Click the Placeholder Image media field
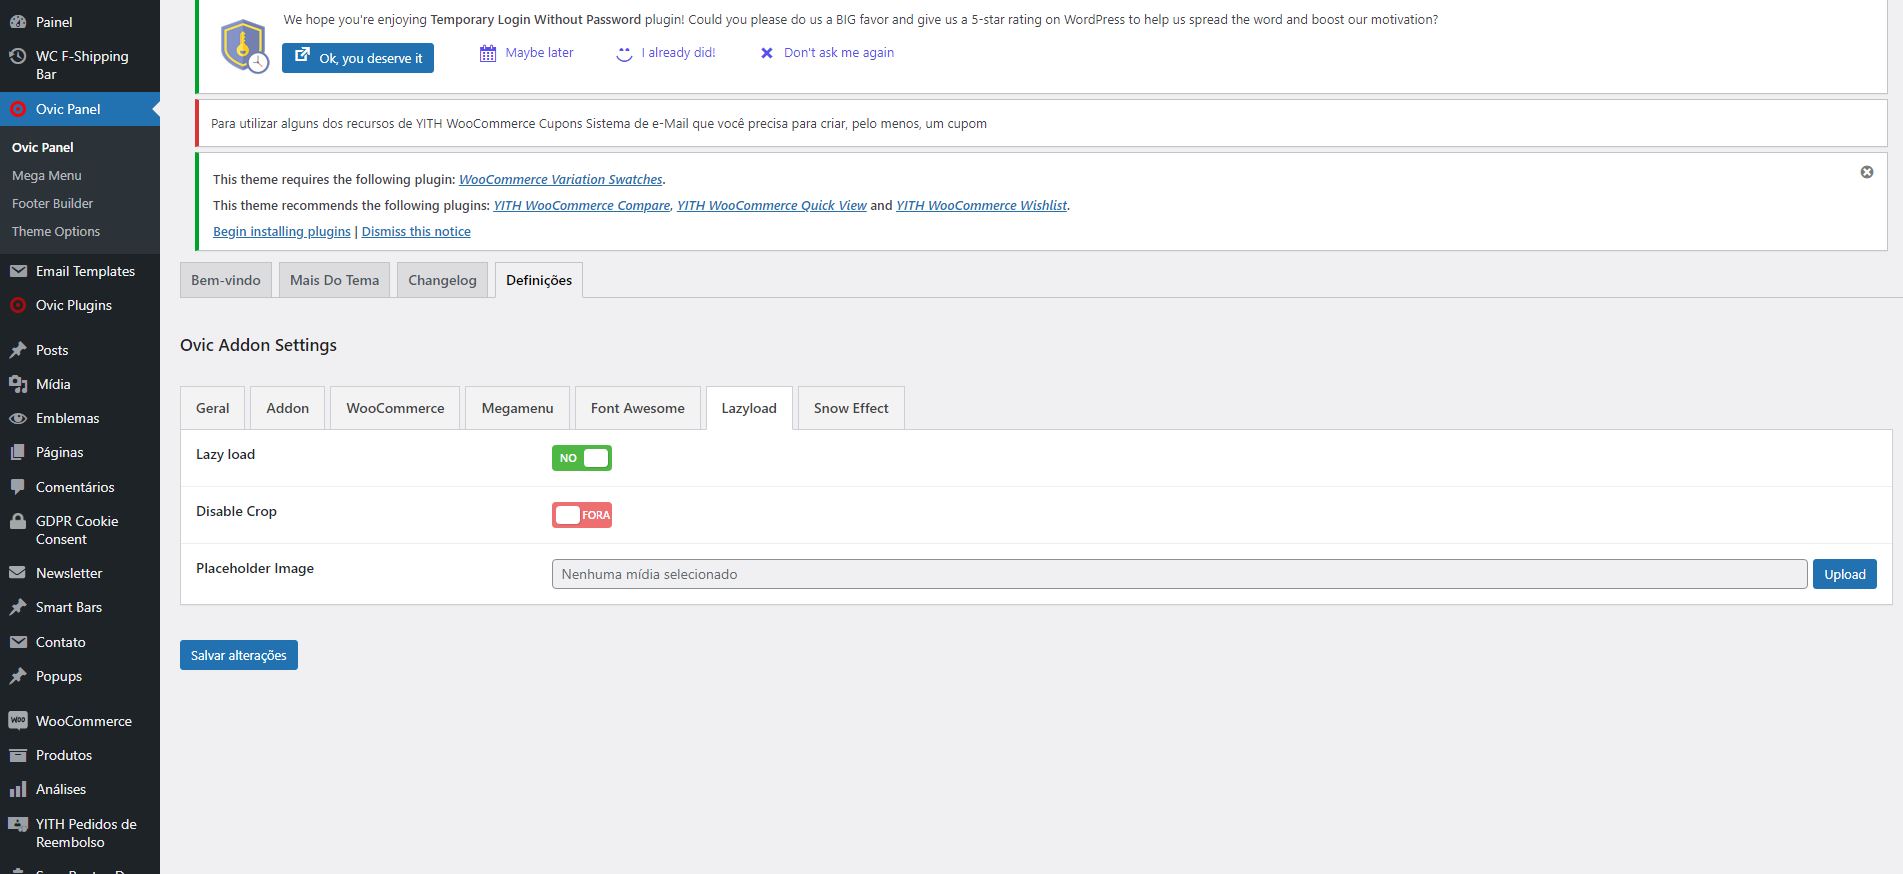The width and height of the screenshot is (1903, 874). tap(1180, 574)
